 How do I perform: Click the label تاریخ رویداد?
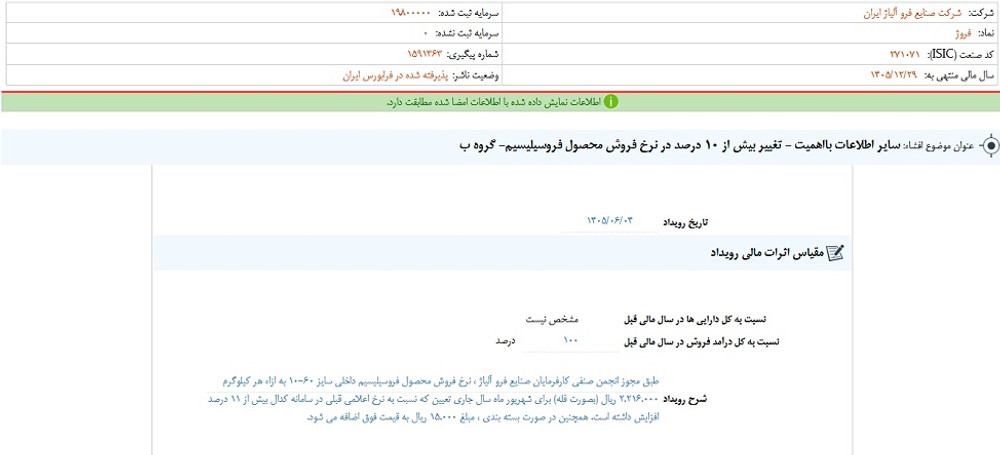point(684,223)
